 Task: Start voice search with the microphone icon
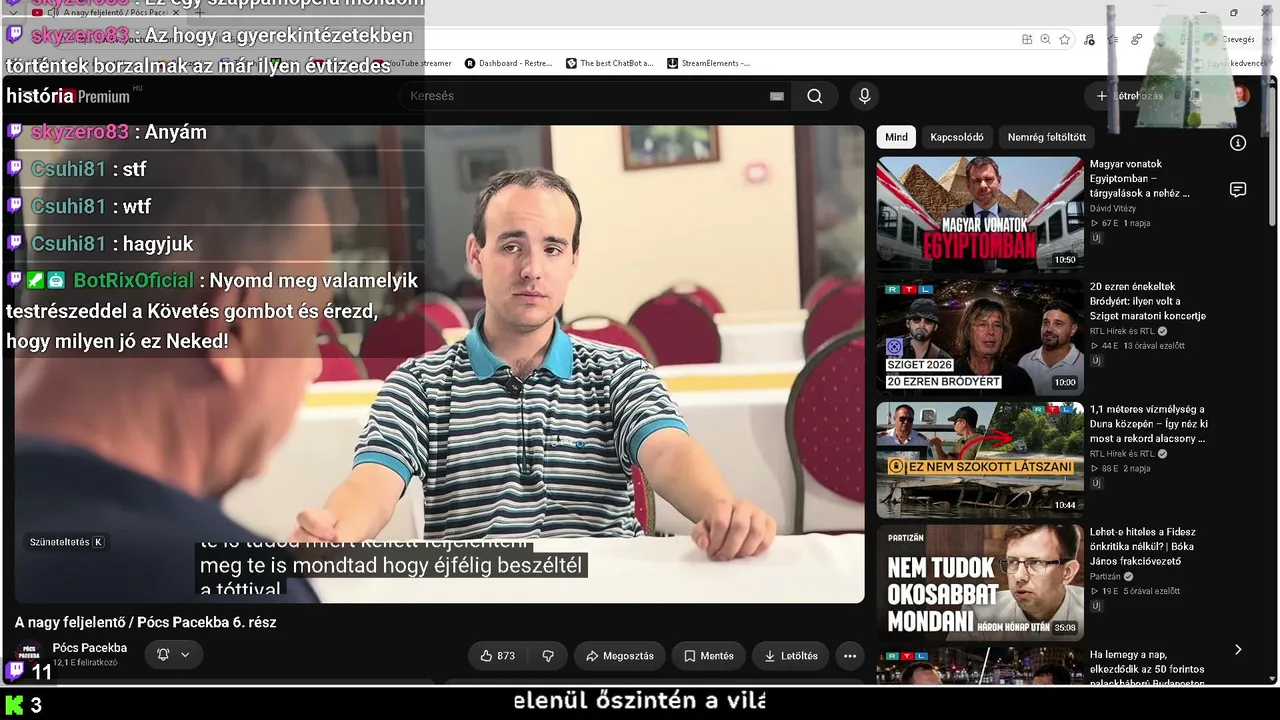pyautogui.click(x=865, y=96)
